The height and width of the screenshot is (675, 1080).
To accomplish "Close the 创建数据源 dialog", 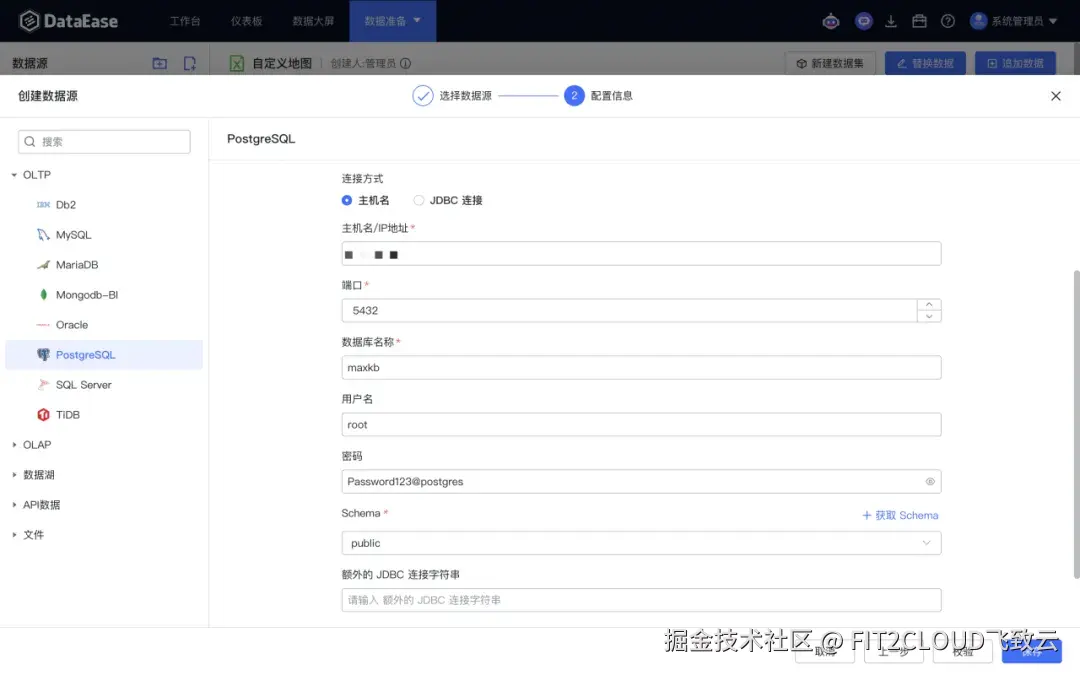I will [x=1055, y=96].
